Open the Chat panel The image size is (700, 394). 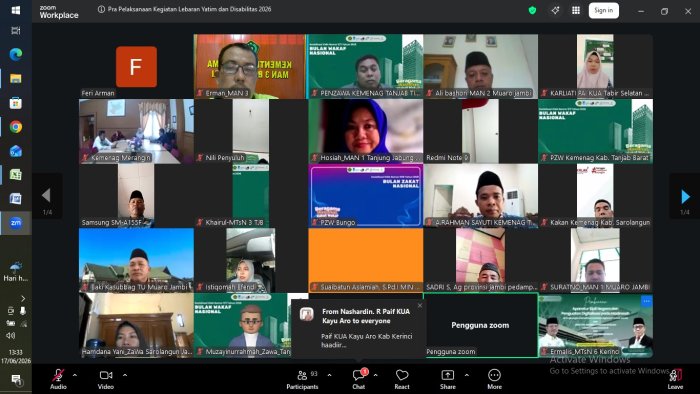[359, 379]
